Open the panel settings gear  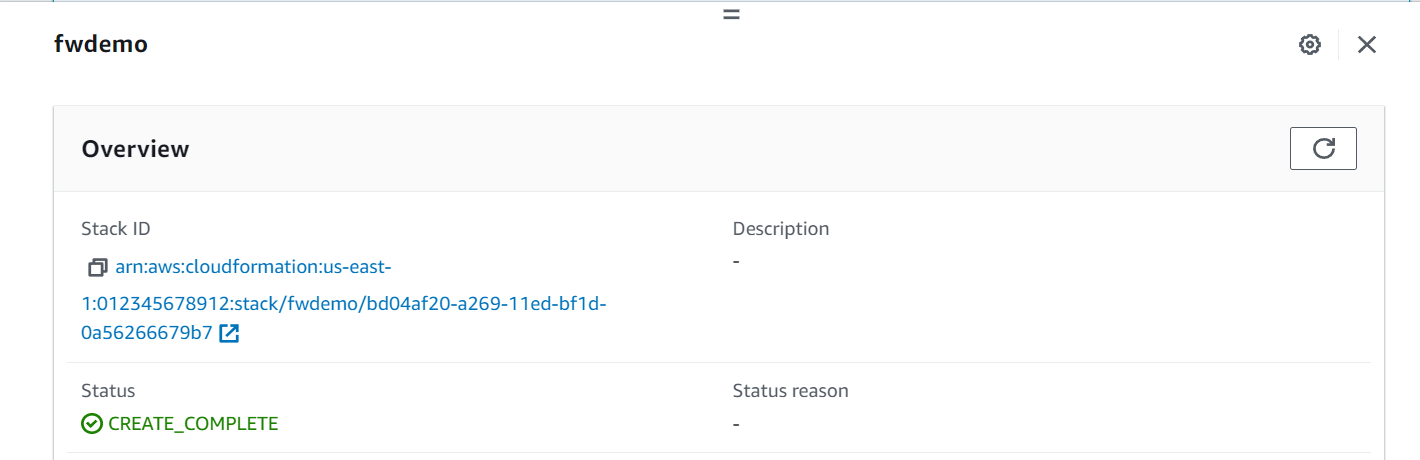click(1309, 45)
